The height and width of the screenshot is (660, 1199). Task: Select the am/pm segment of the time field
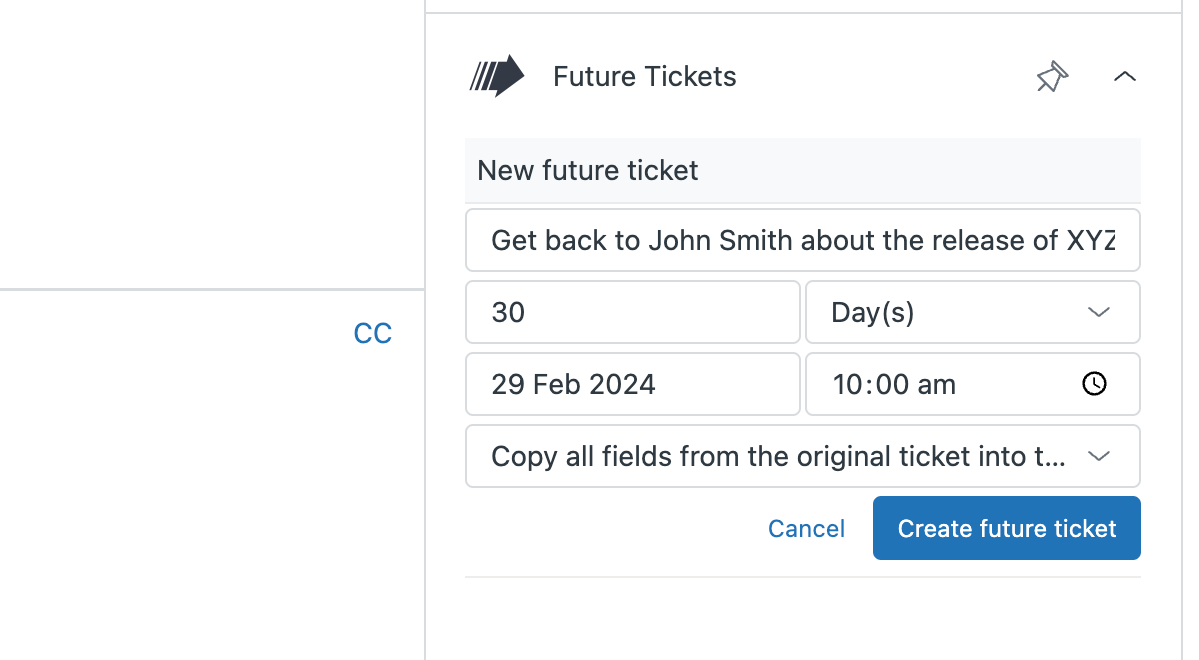point(937,385)
